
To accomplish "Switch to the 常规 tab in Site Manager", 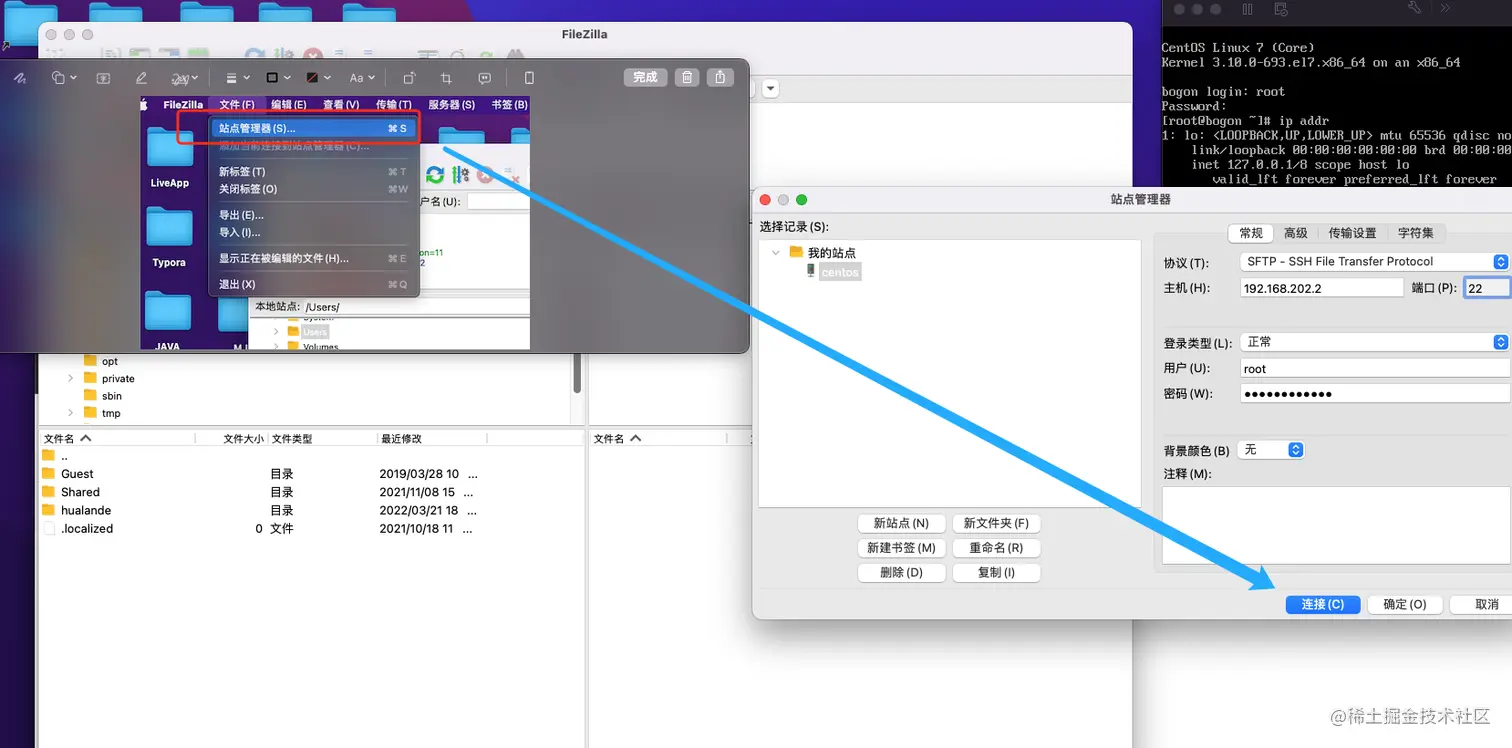I will coord(1251,233).
